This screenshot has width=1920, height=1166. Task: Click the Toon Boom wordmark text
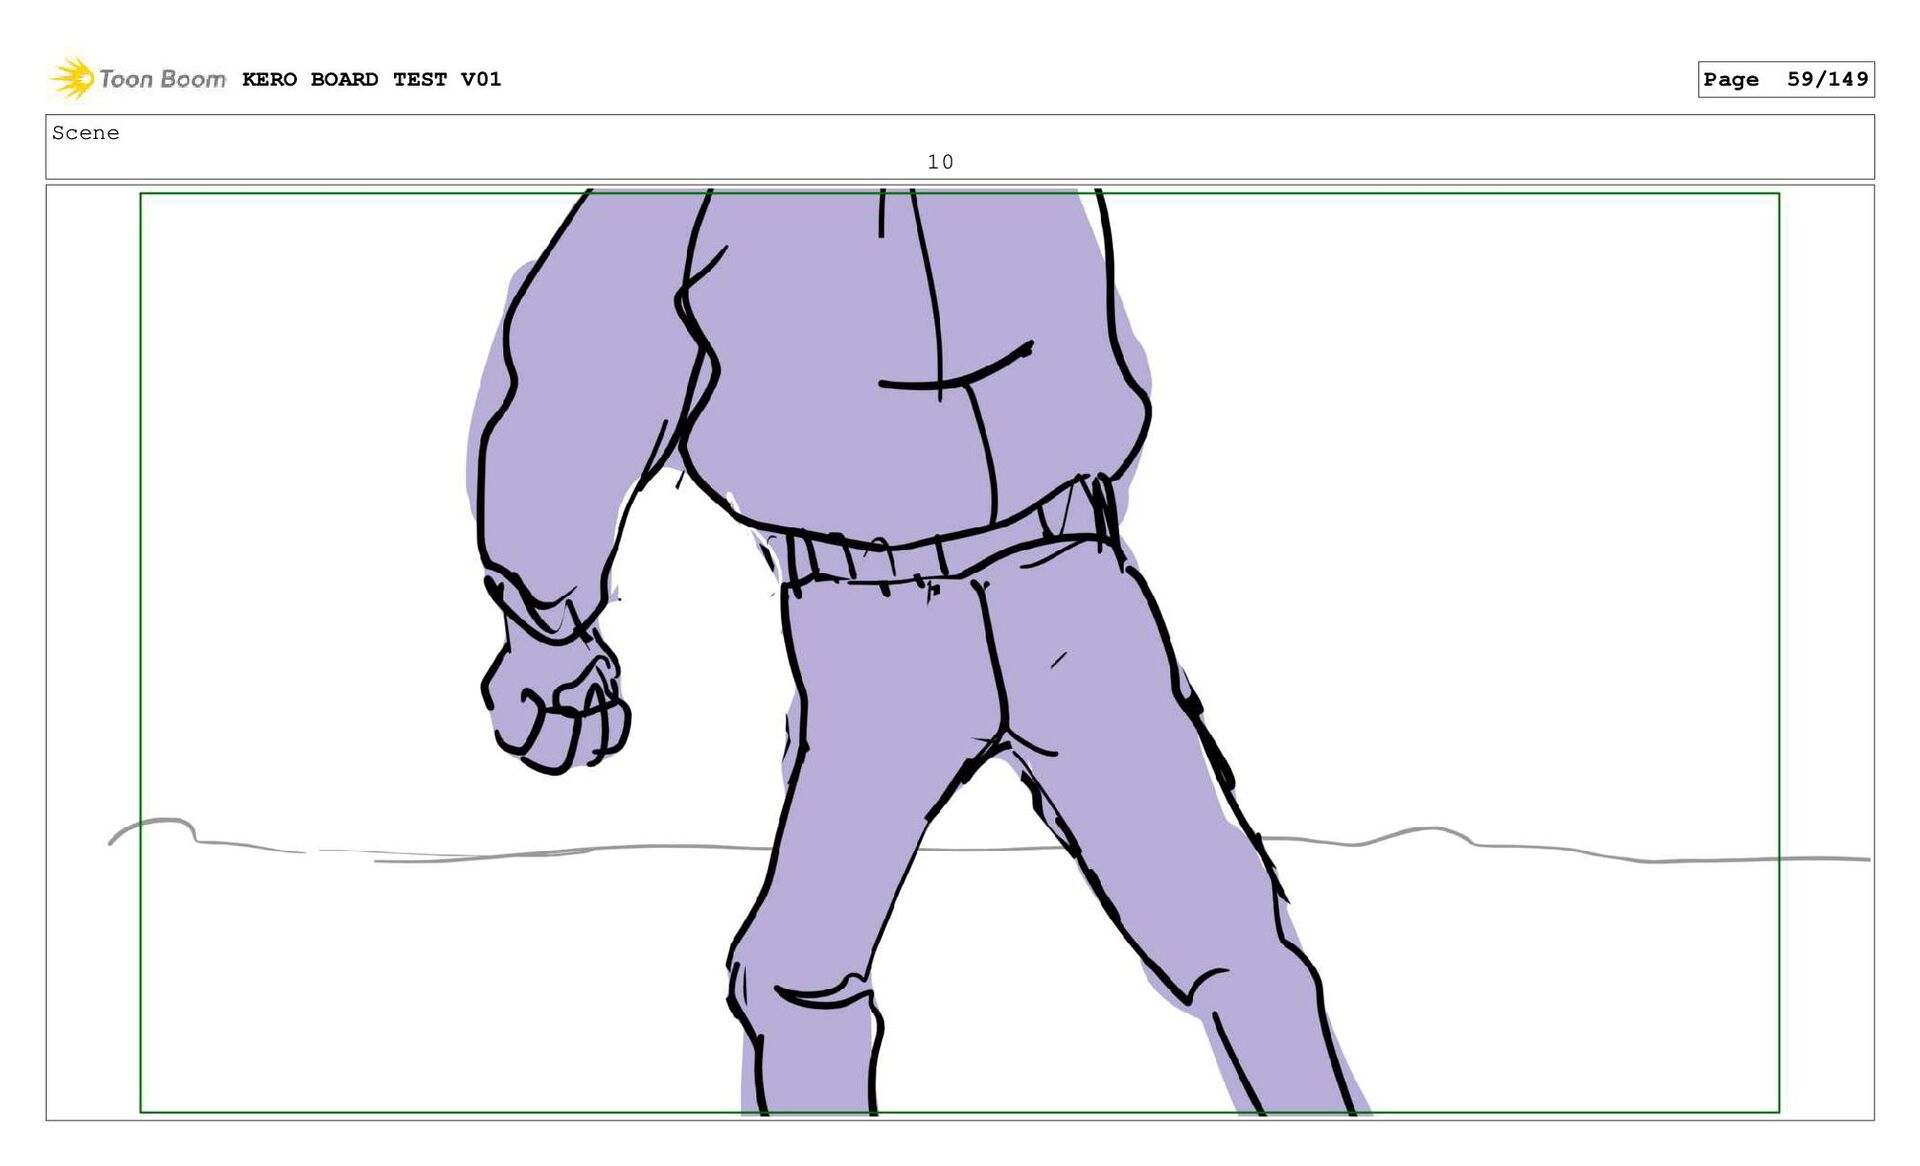click(x=162, y=79)
